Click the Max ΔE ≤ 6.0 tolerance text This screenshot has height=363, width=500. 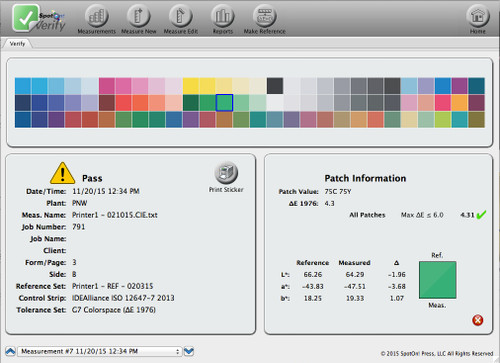click(x=422, y=215)
